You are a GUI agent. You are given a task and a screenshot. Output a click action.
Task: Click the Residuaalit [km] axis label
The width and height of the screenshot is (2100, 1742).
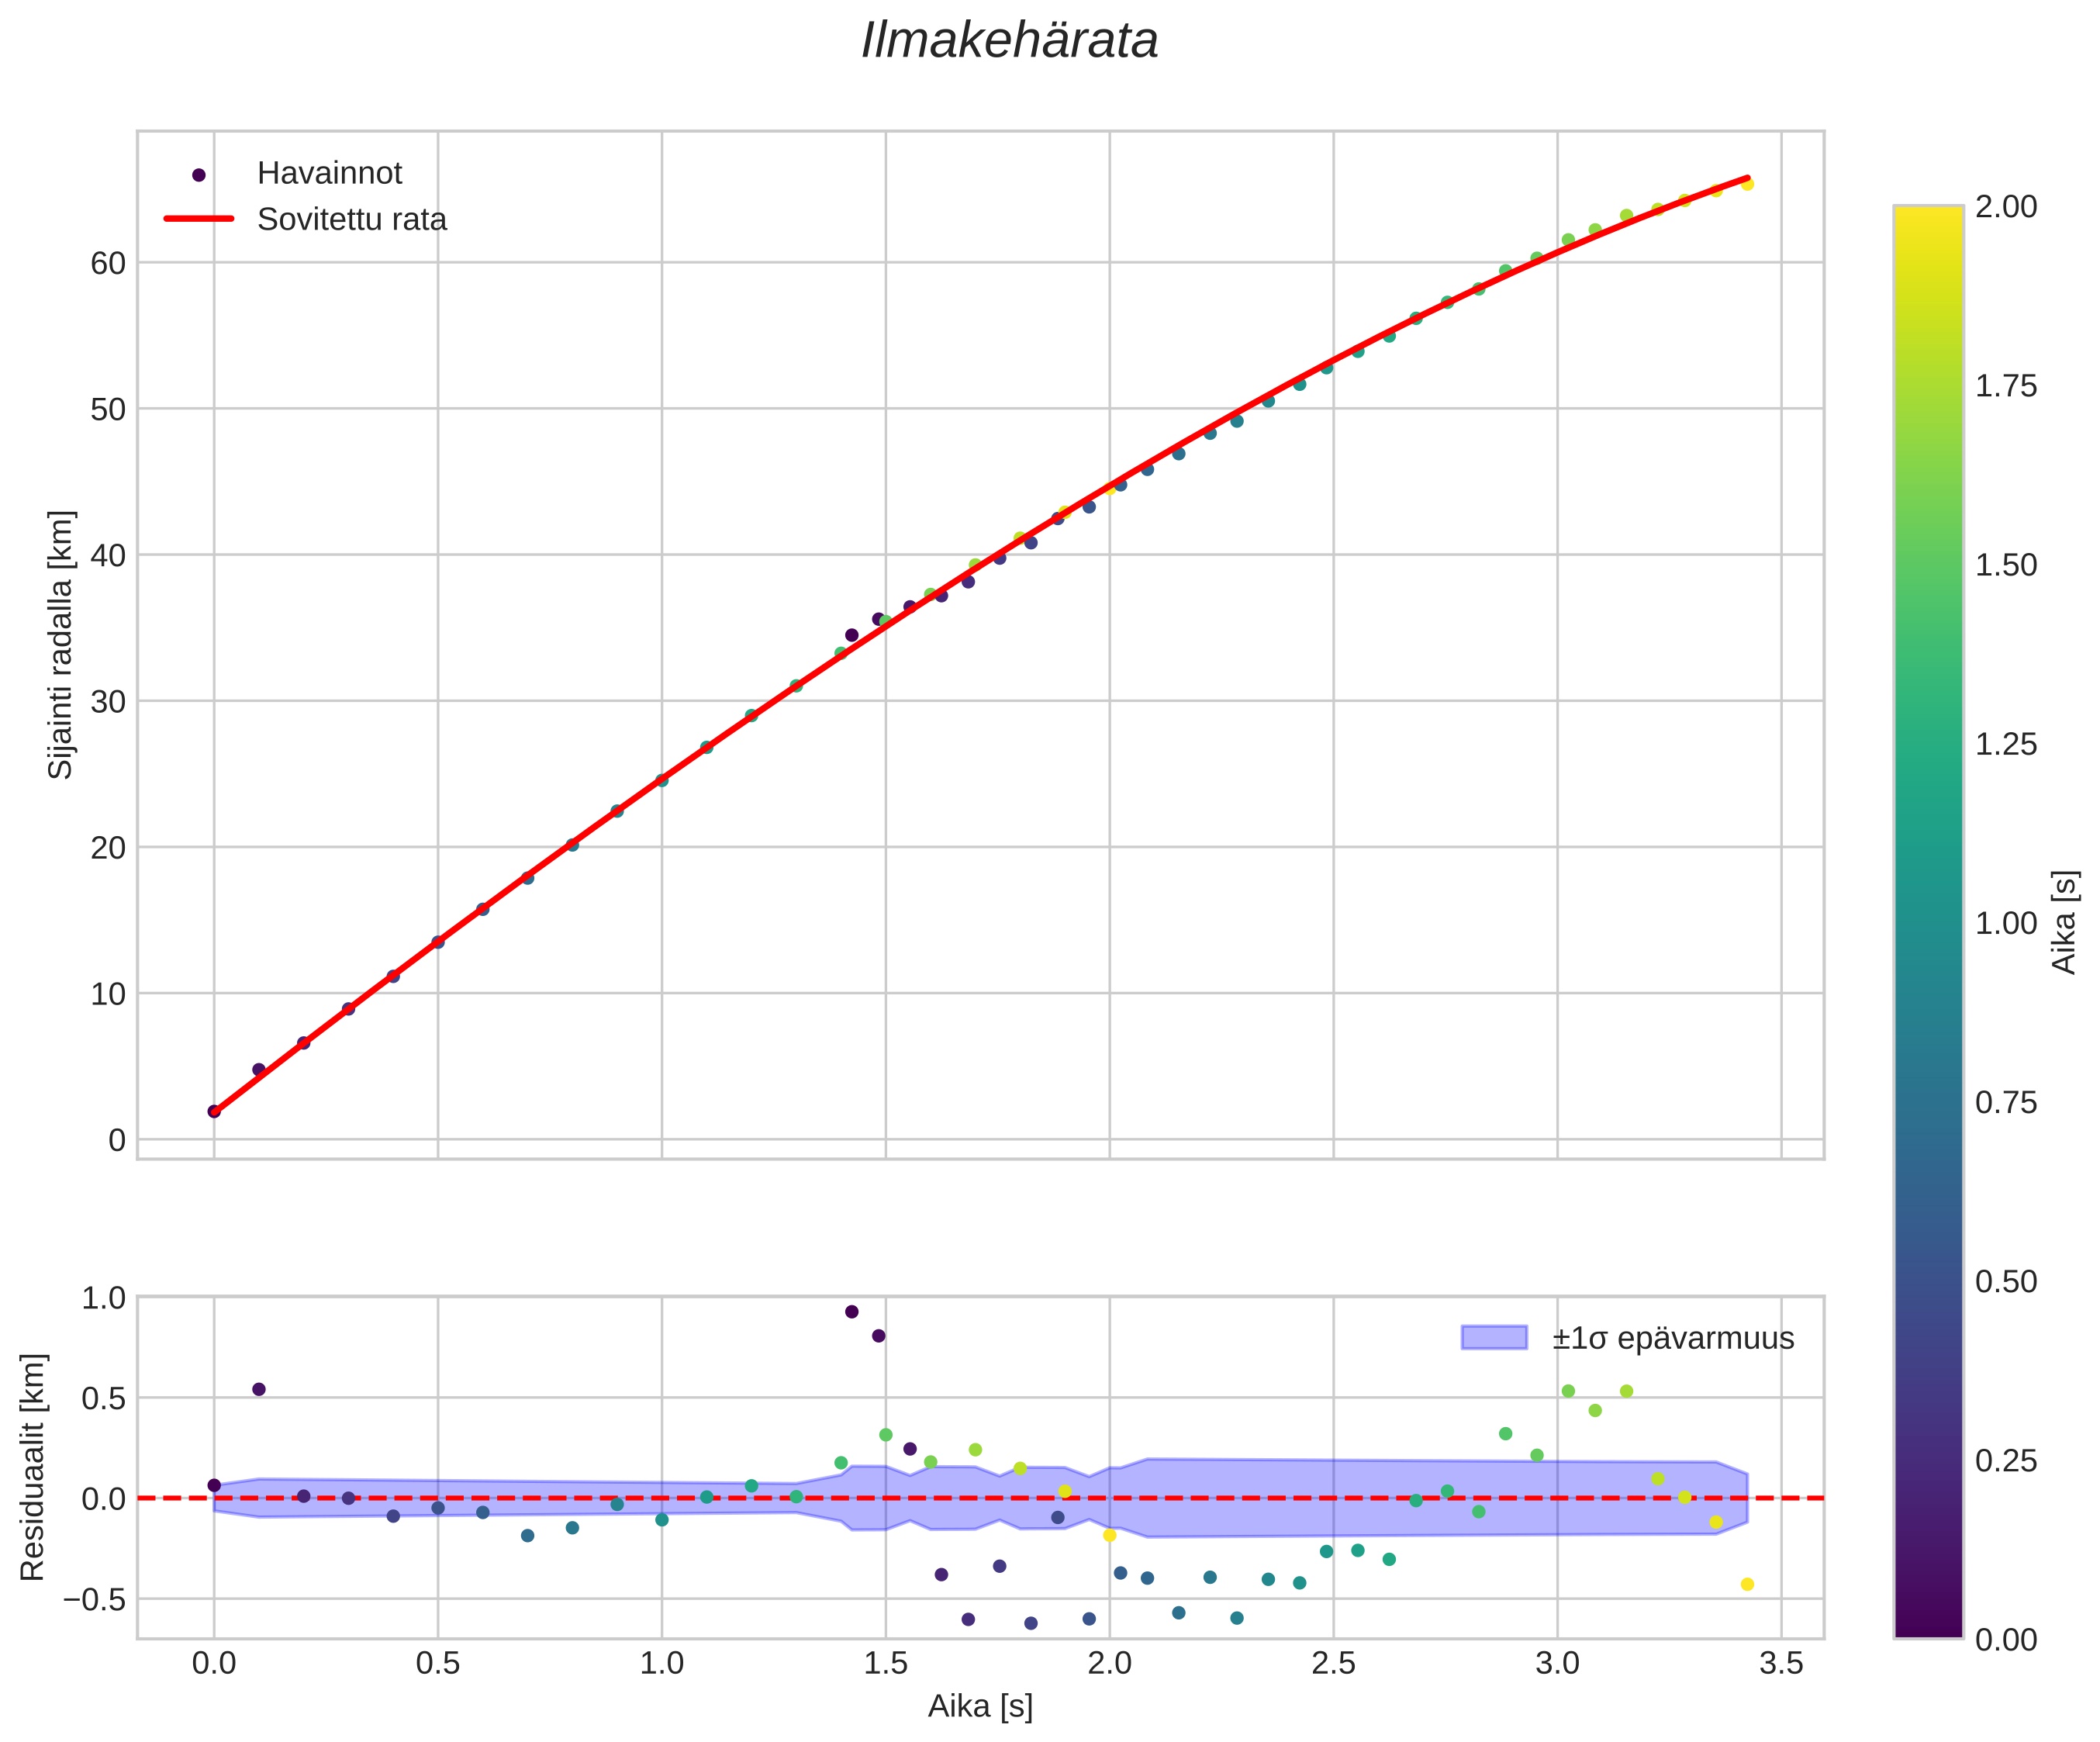click(x=33, y=1467)
